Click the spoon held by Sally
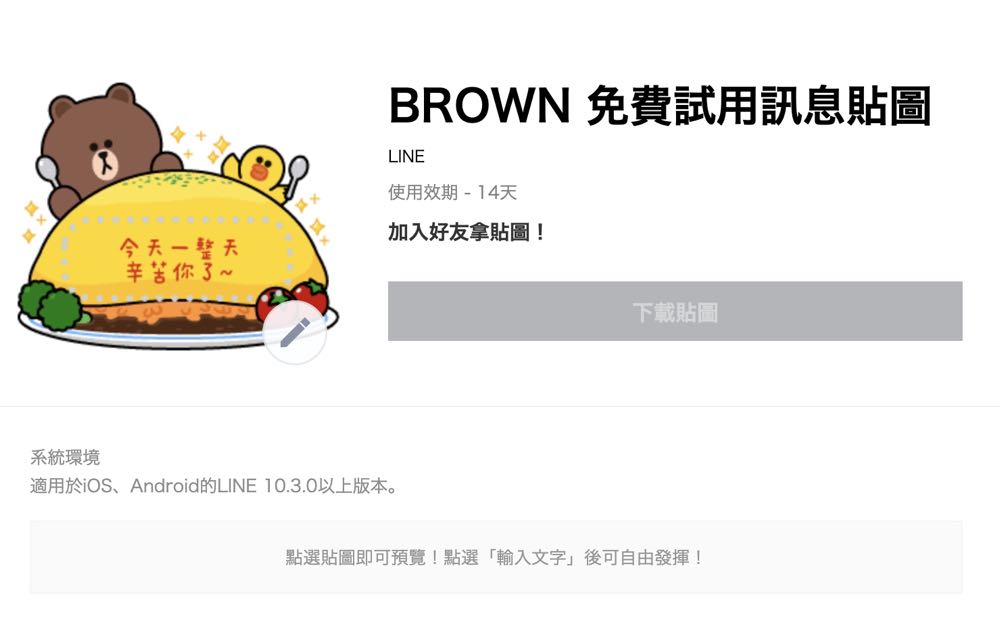The height and width of the screenshot is (625, 1000). [x=295, y=175]
